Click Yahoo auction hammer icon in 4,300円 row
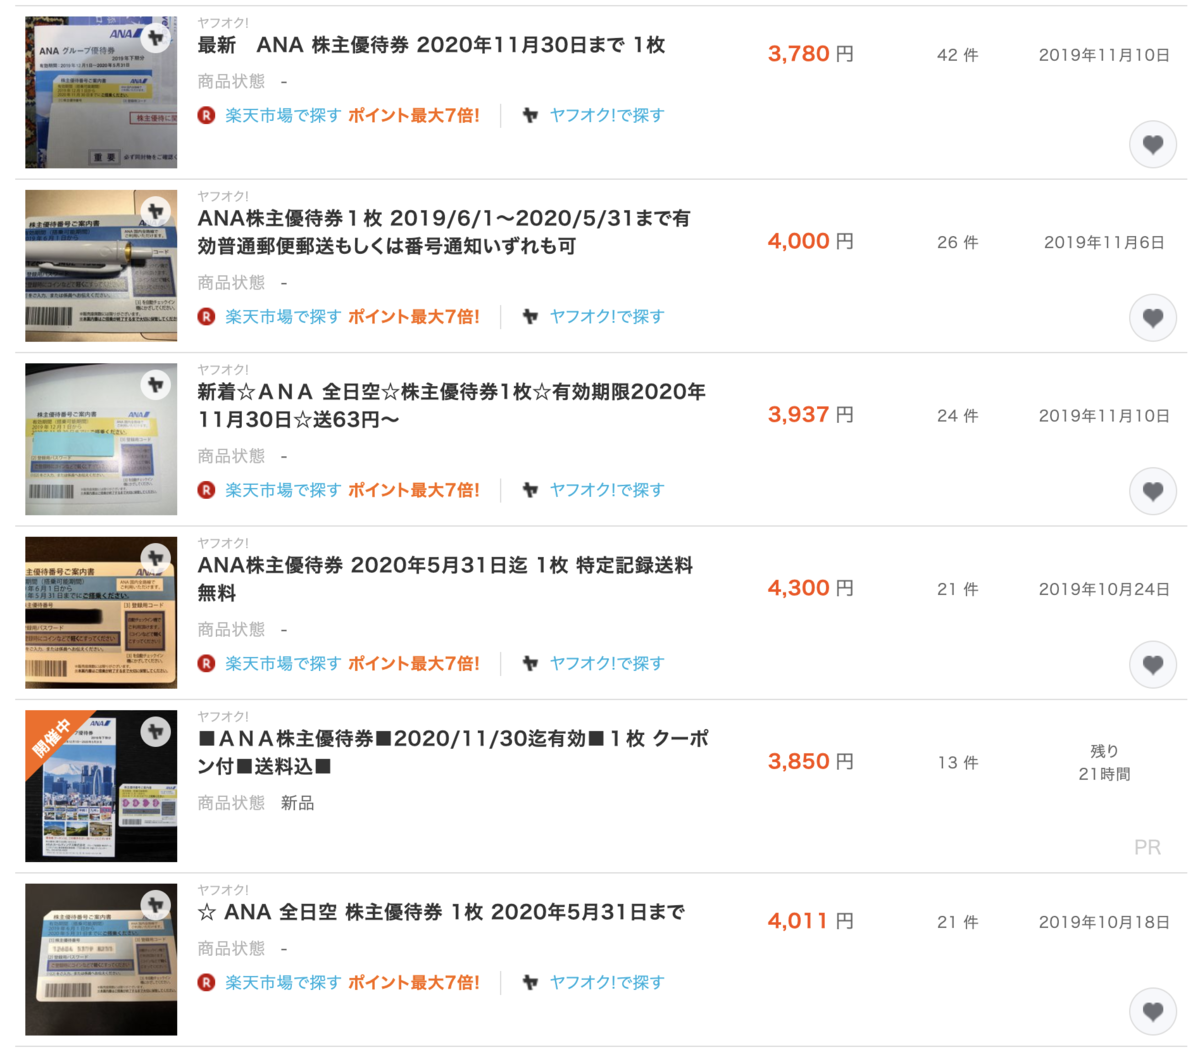1200x1052 pixels. 530,663
